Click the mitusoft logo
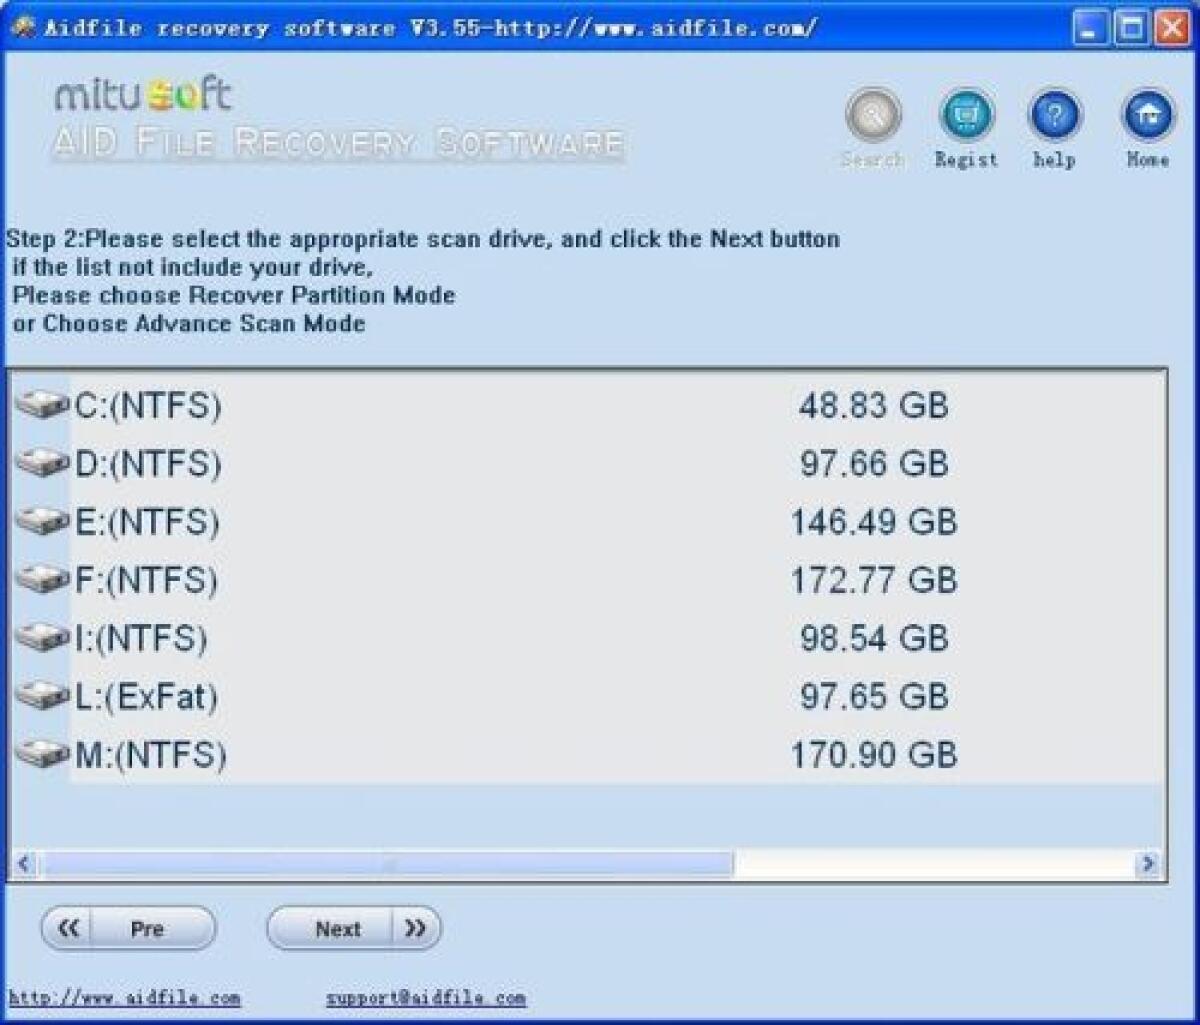The width and height of the screenshot is (1200, 1025). pyautogui.click(x=140, y=93)
